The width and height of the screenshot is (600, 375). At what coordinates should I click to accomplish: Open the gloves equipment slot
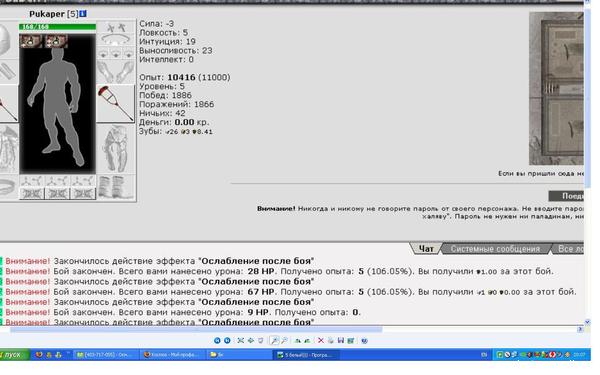(x=116, y=72)
